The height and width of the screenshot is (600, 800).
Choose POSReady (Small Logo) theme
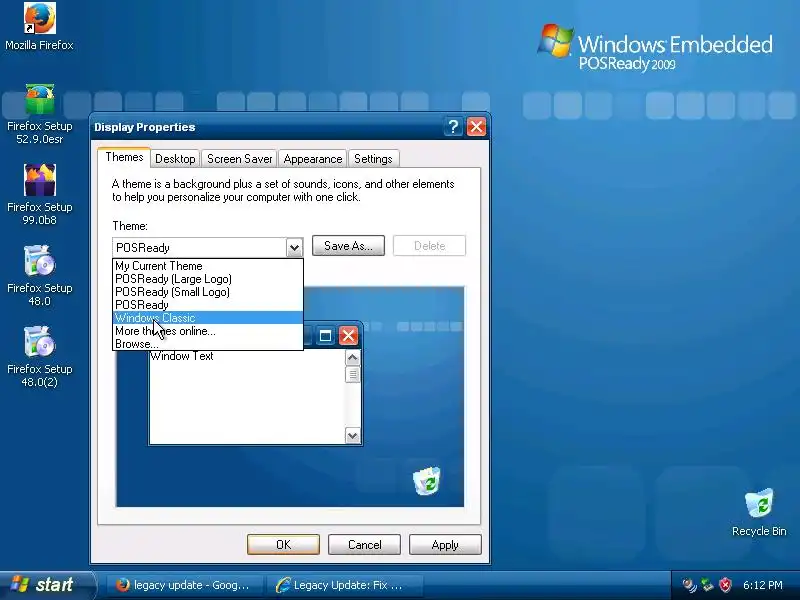[x=208, y=292]
